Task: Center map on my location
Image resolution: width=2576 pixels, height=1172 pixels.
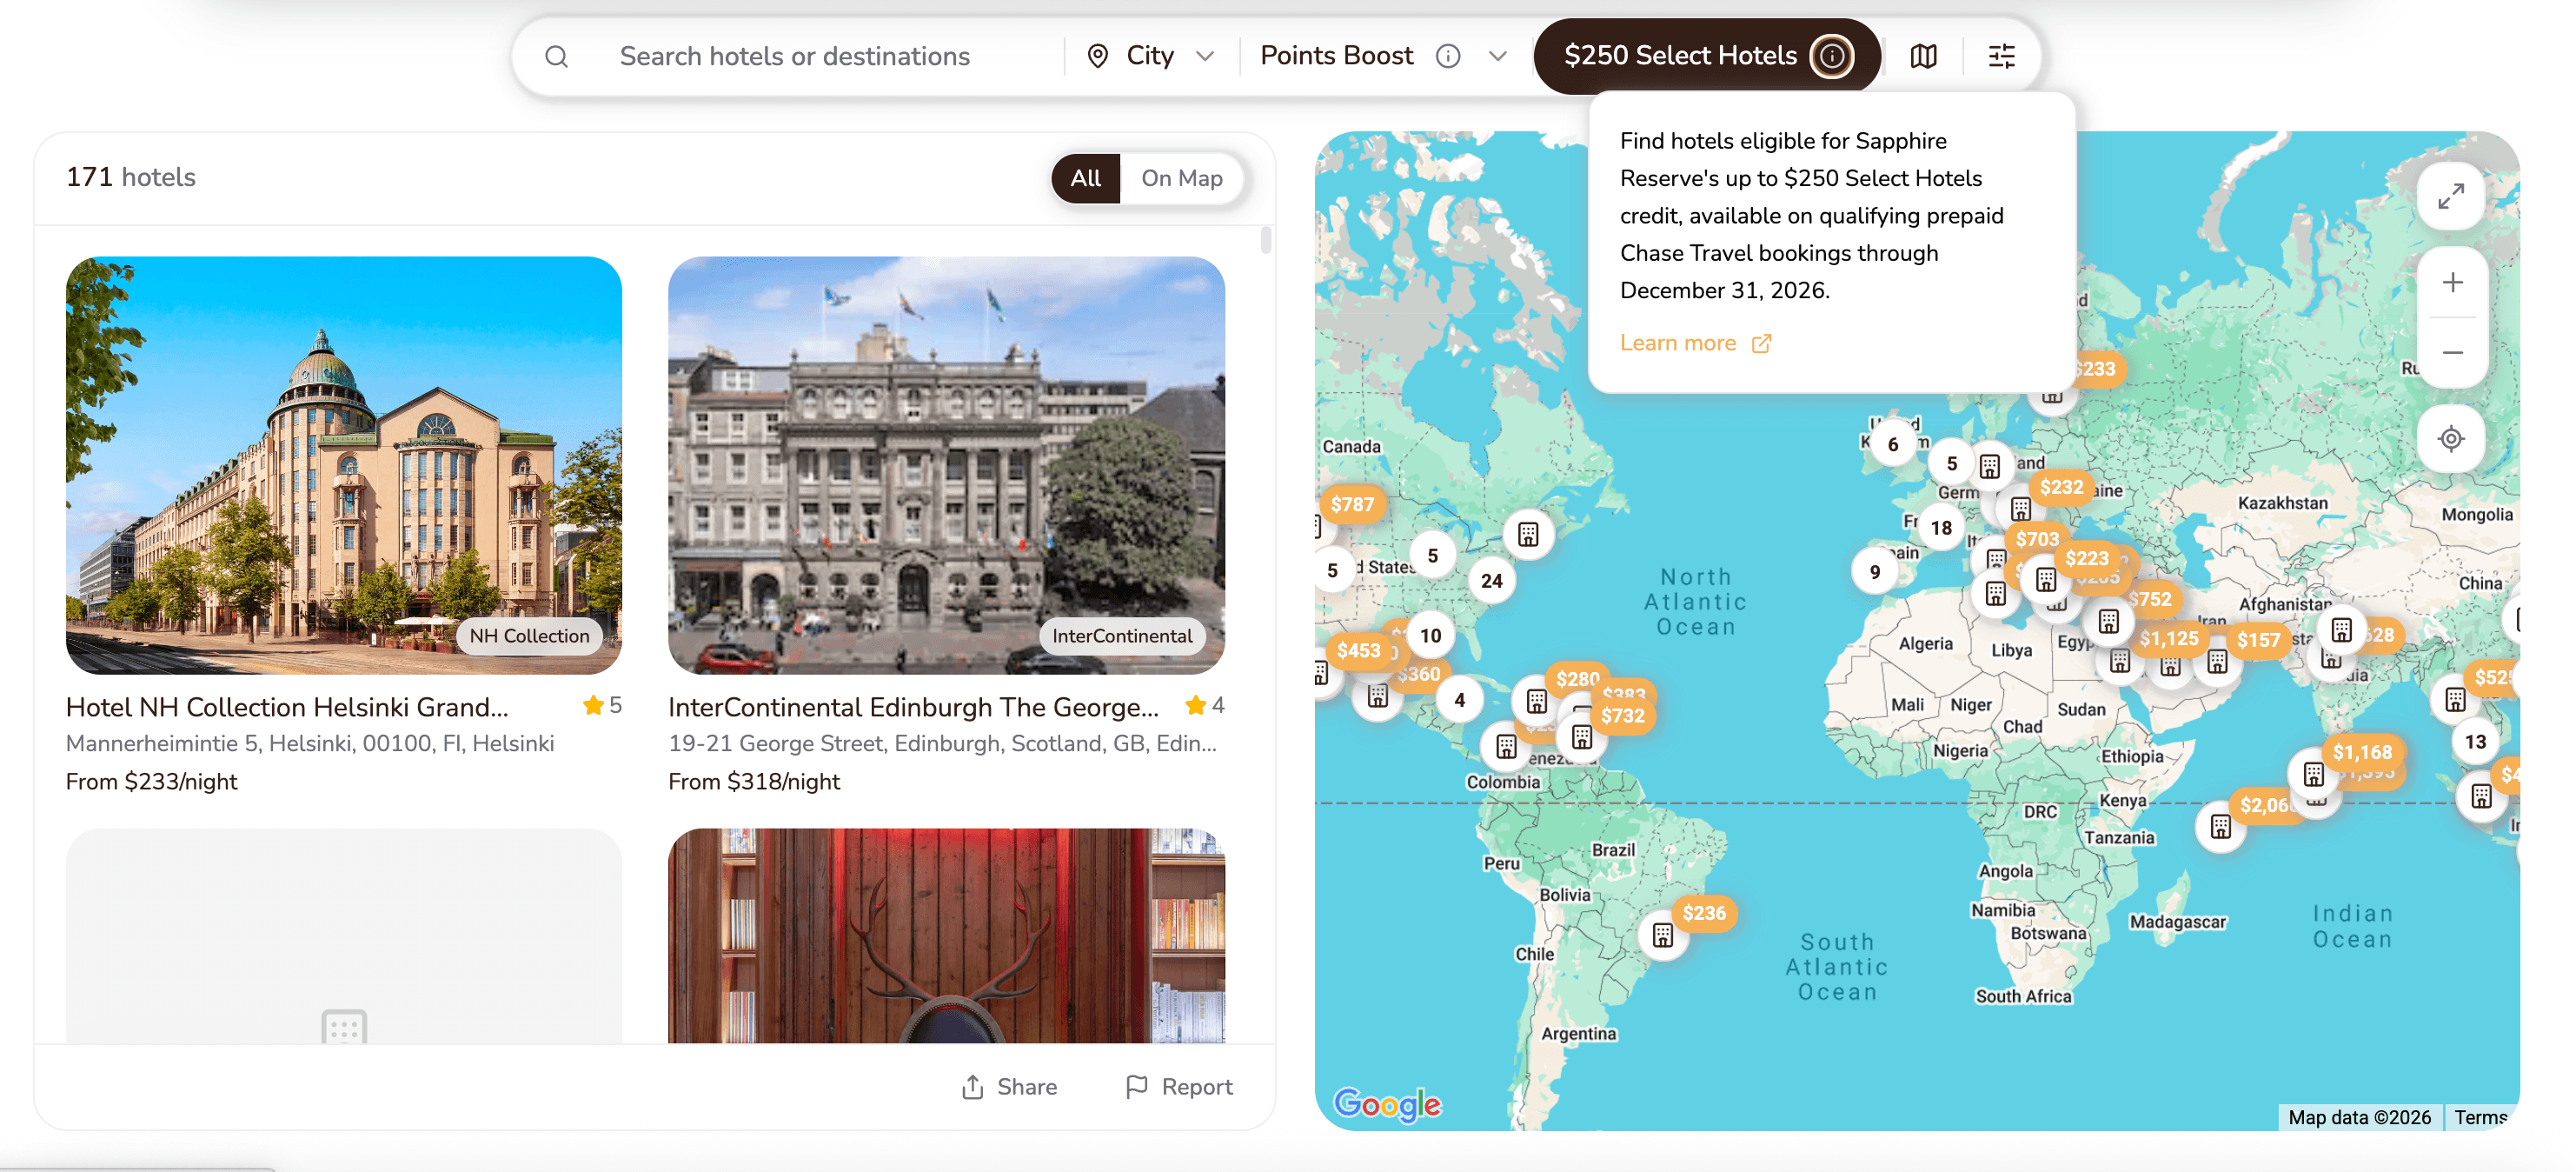Action: pyautogui.click(x=2450, y=439)
